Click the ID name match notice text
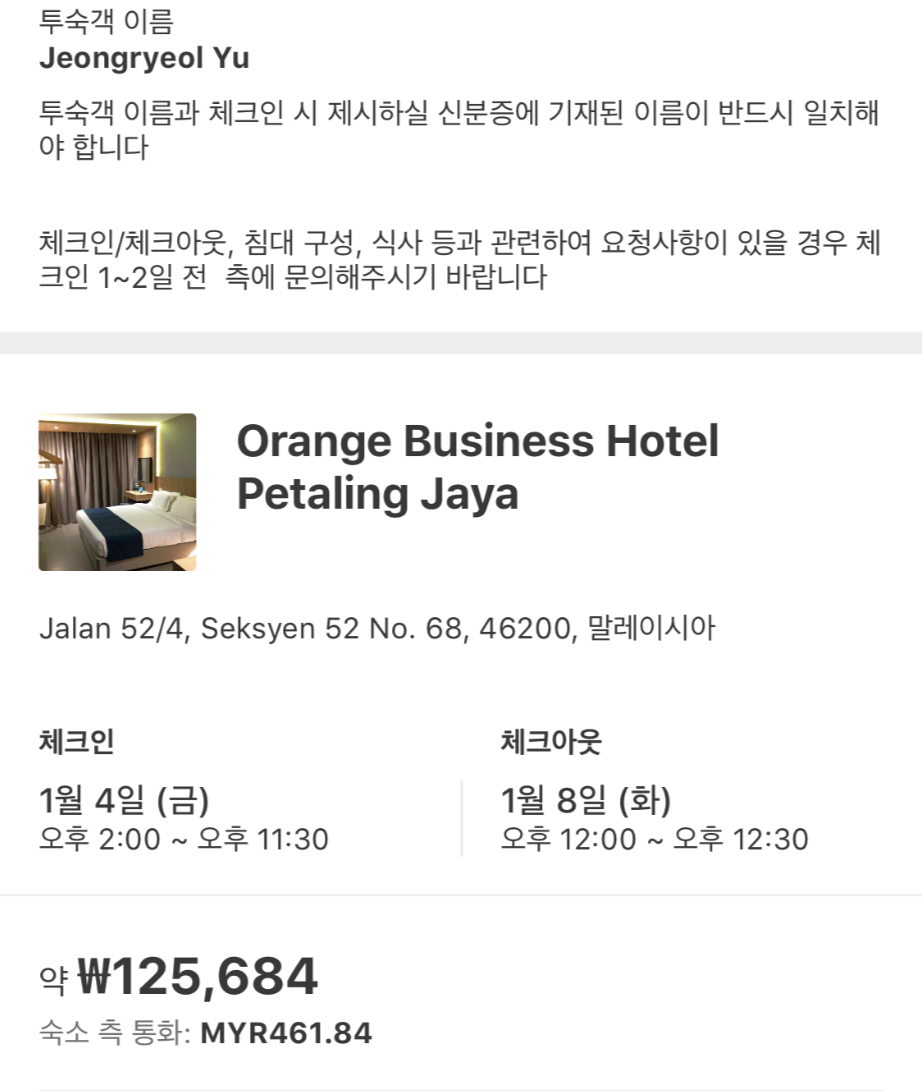Screen dimensions: 922x1091 click(x=458, y=130)
